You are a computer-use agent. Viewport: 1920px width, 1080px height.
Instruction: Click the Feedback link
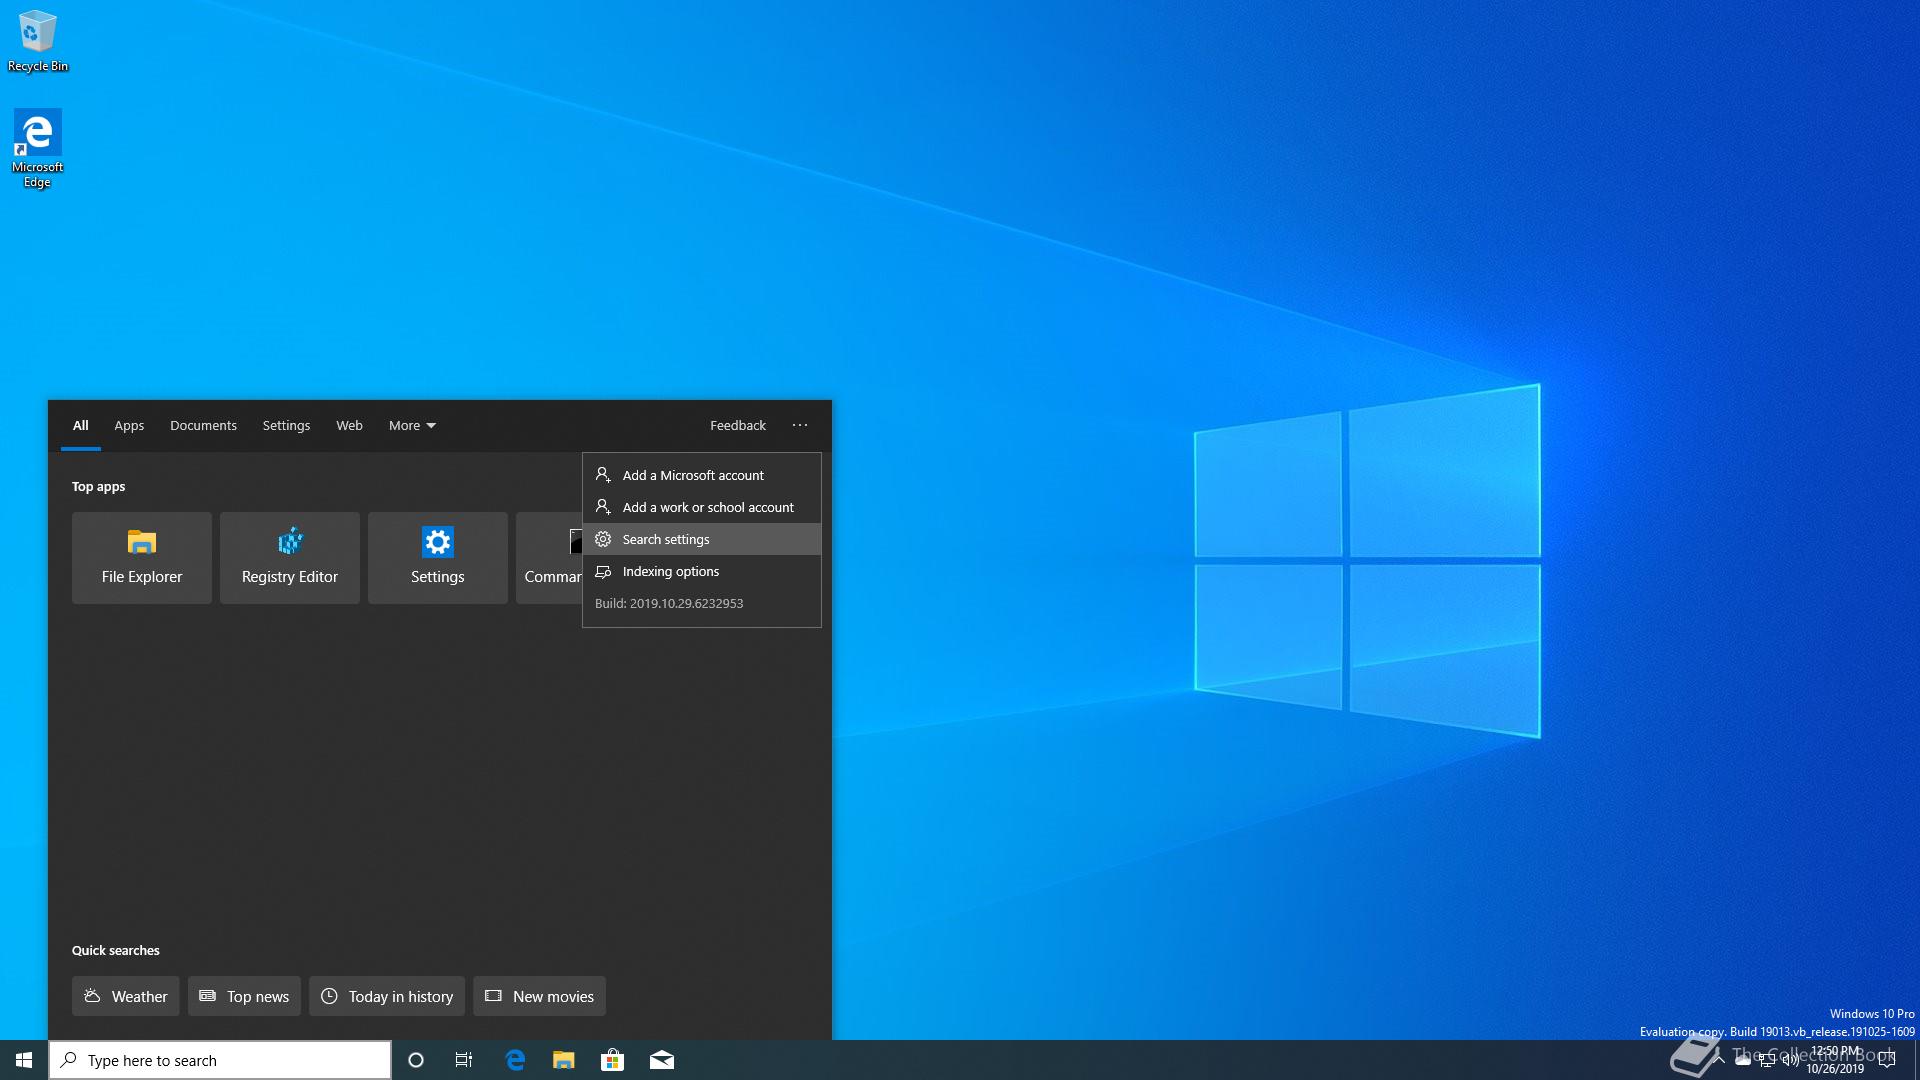[737, 425]
